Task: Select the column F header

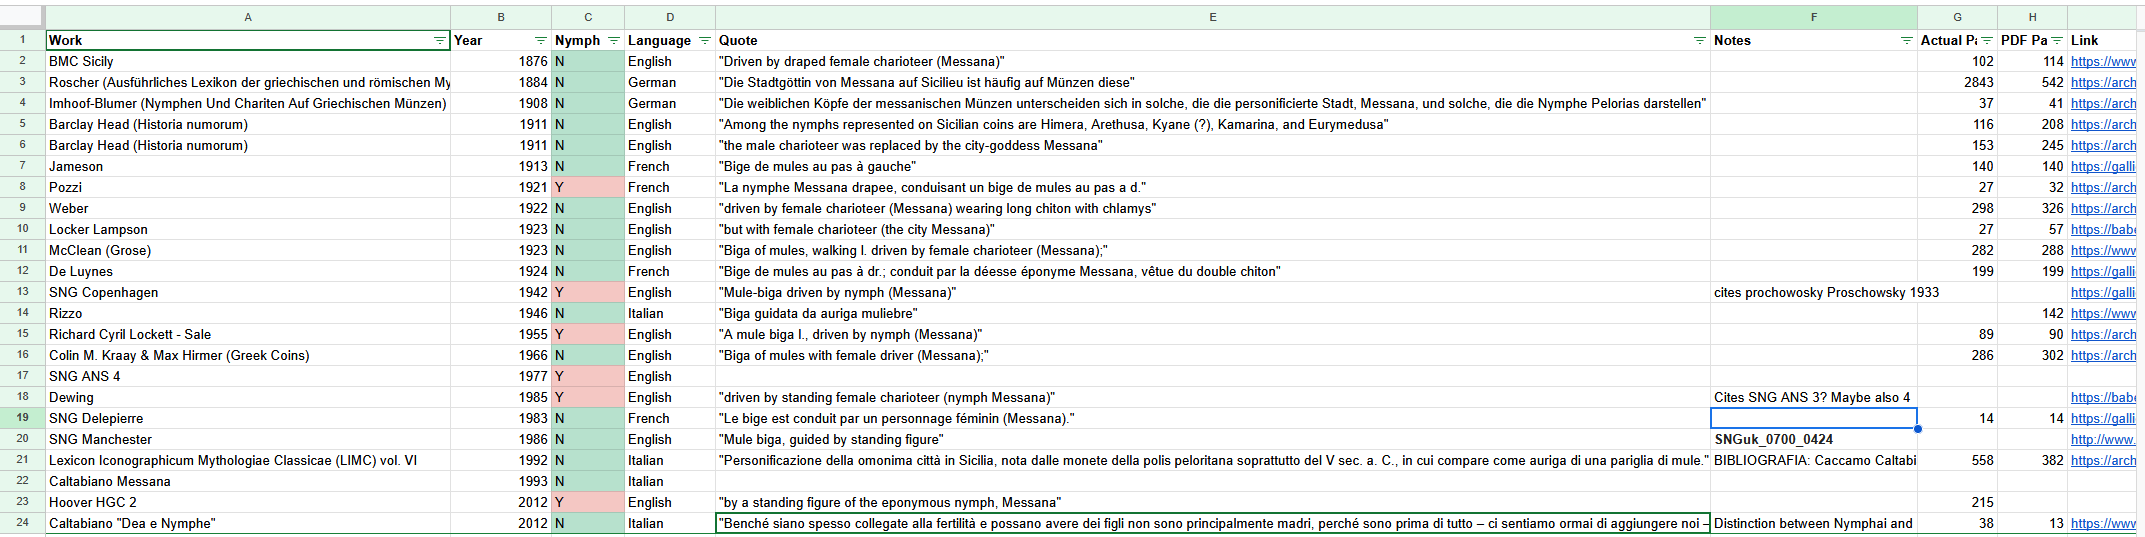Action: click(1813, 17)
